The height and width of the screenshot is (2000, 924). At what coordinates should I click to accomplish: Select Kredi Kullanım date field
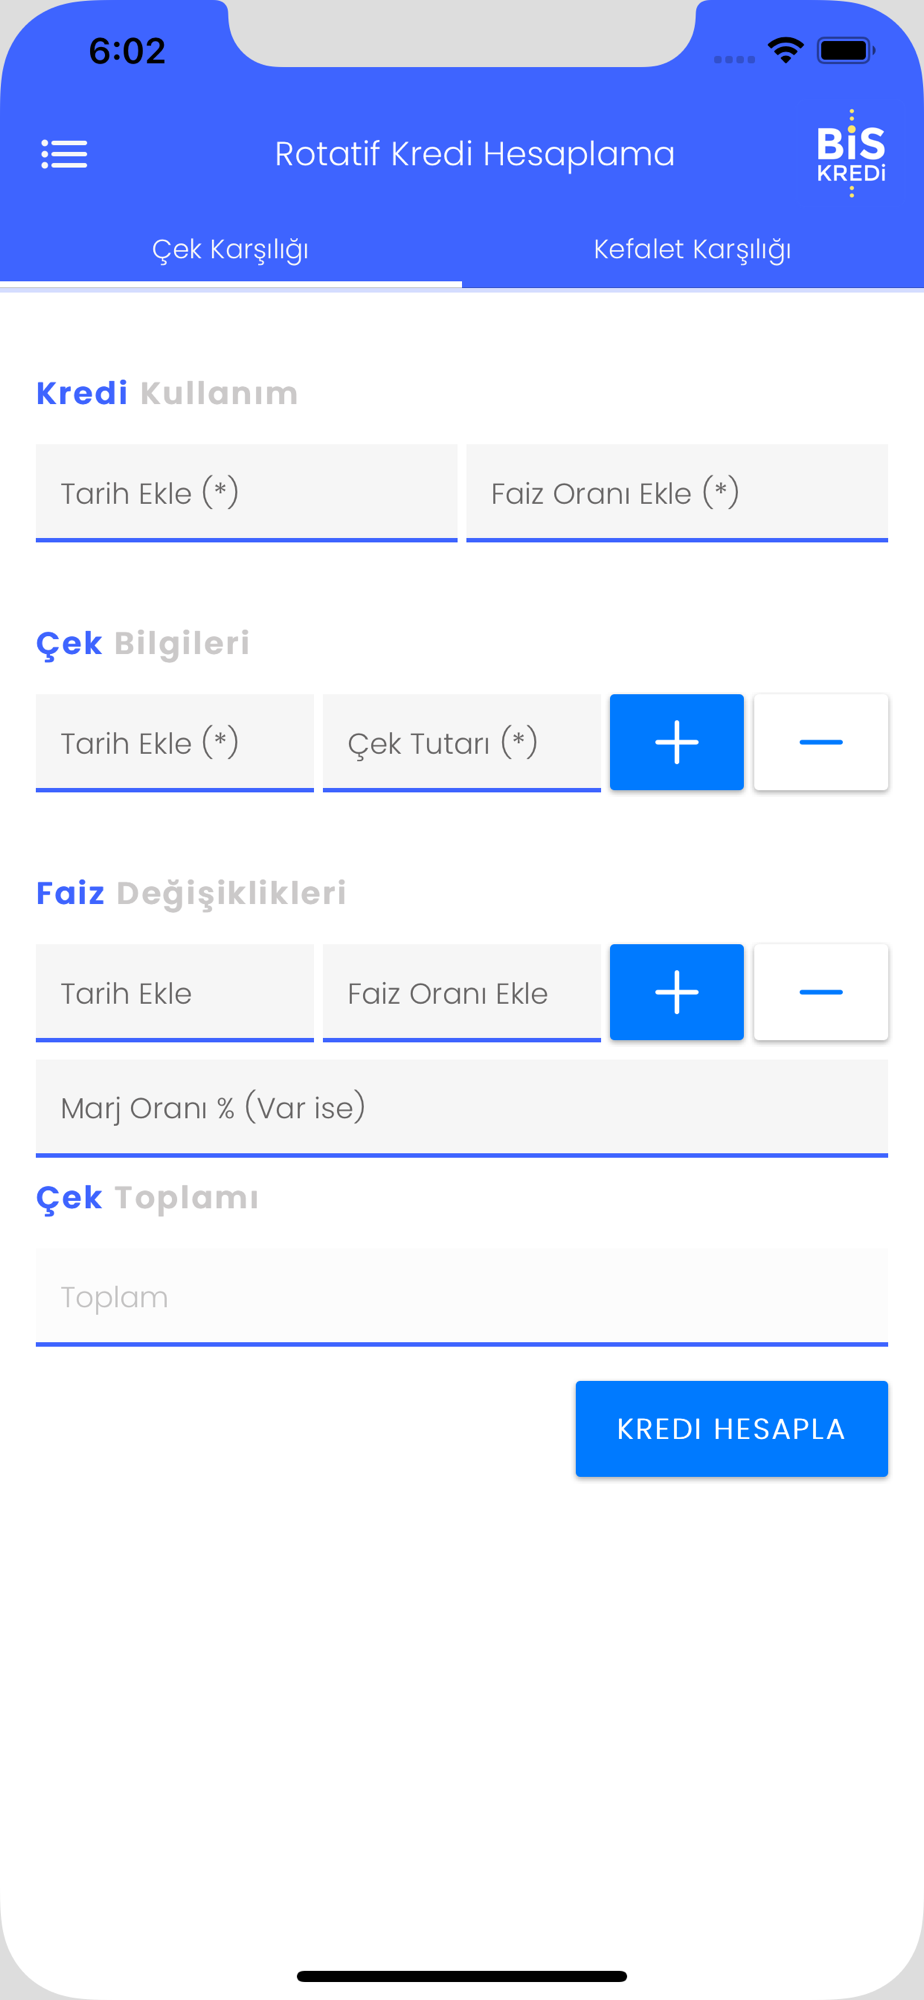point(247,493)
